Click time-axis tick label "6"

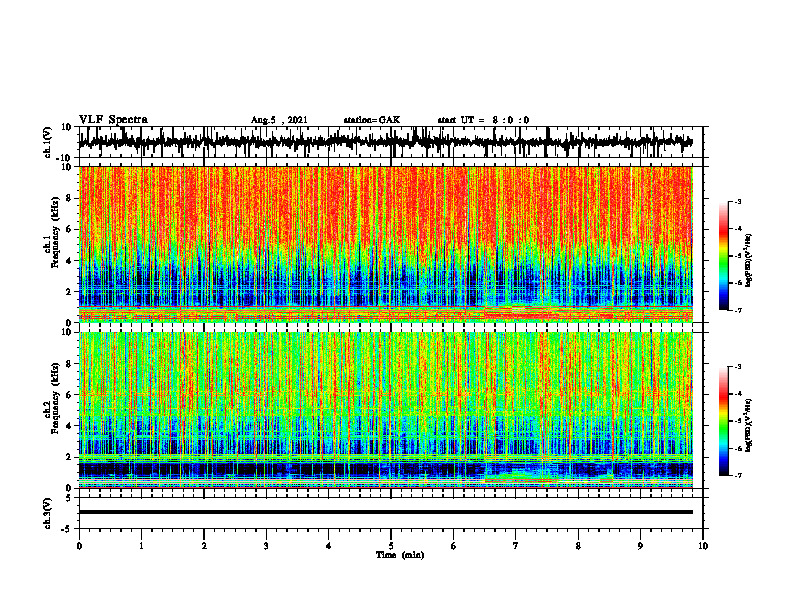click(x=454, y=546)
